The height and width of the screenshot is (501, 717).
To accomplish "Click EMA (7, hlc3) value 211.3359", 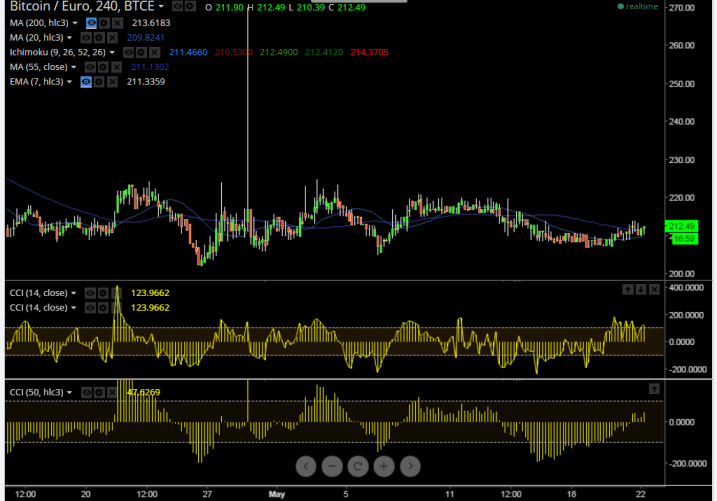I will 146,82.
